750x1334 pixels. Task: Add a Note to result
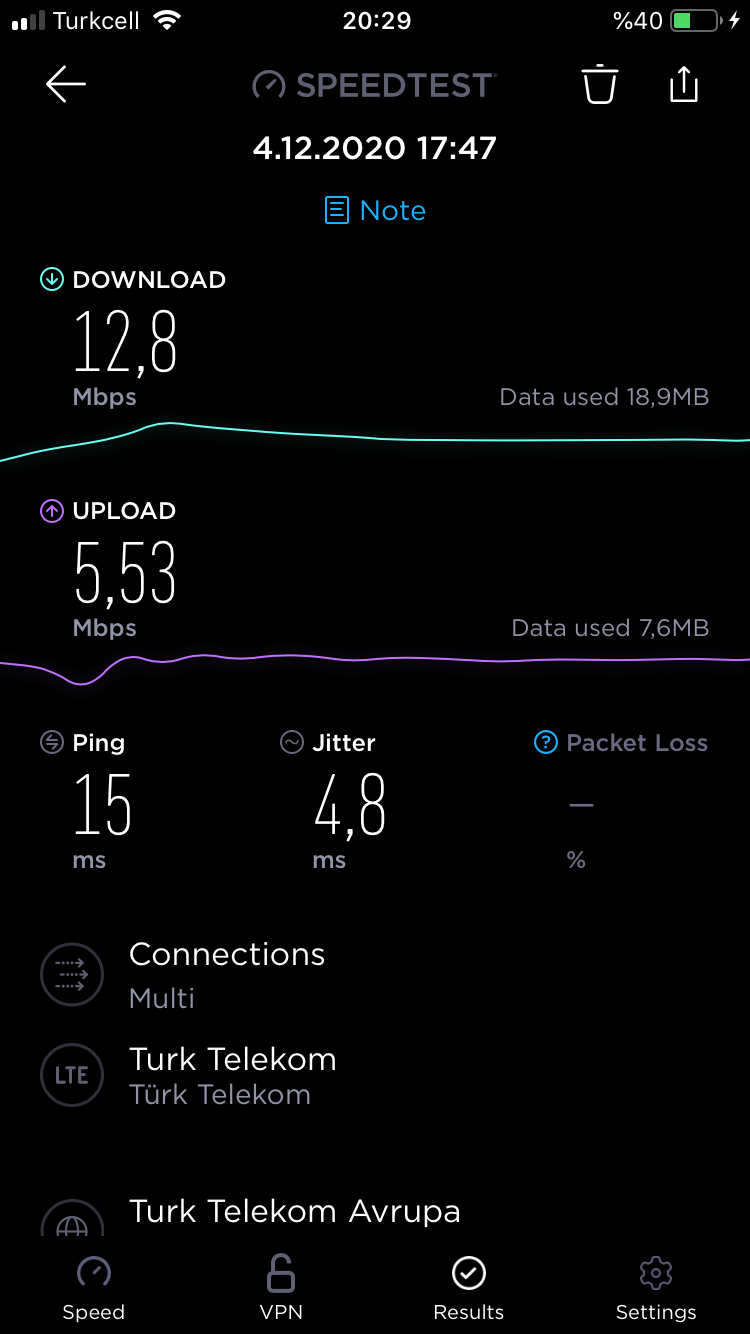click(376, 210)
